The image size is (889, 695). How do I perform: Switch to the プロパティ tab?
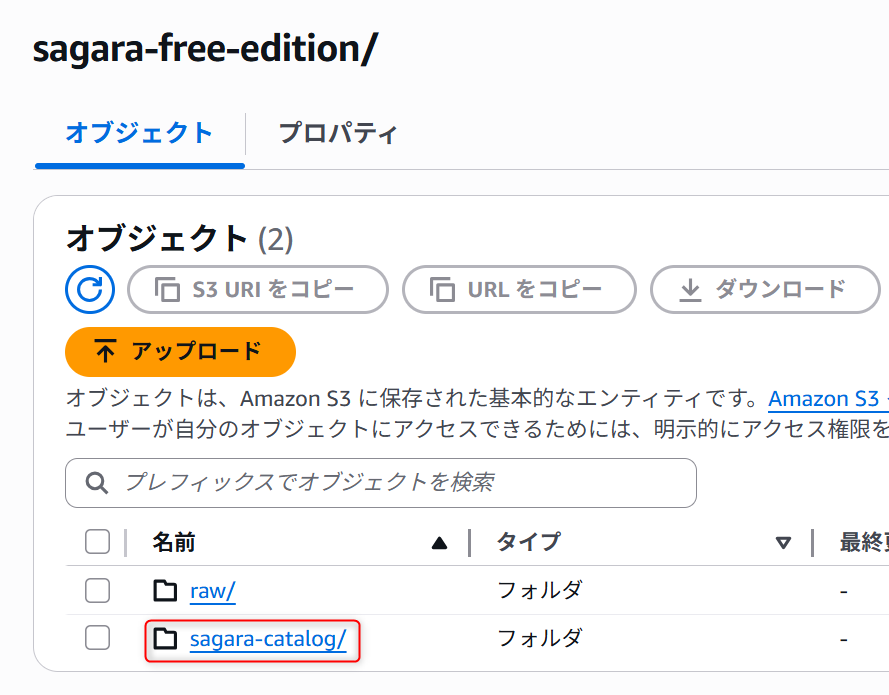[338, 134]
